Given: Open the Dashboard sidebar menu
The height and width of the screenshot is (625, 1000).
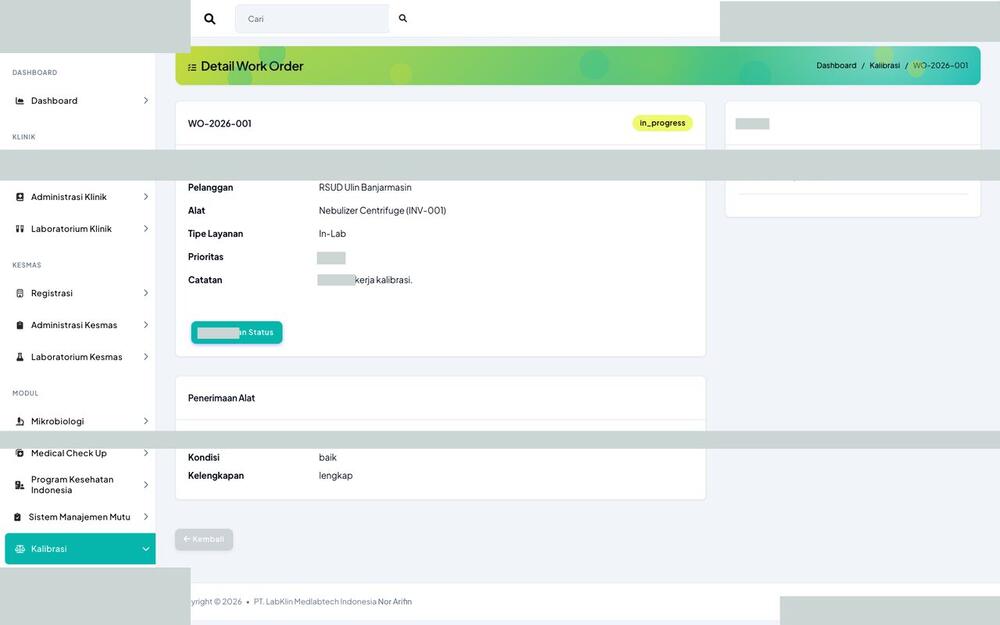Looking at the screenshot, I should 80,101.
